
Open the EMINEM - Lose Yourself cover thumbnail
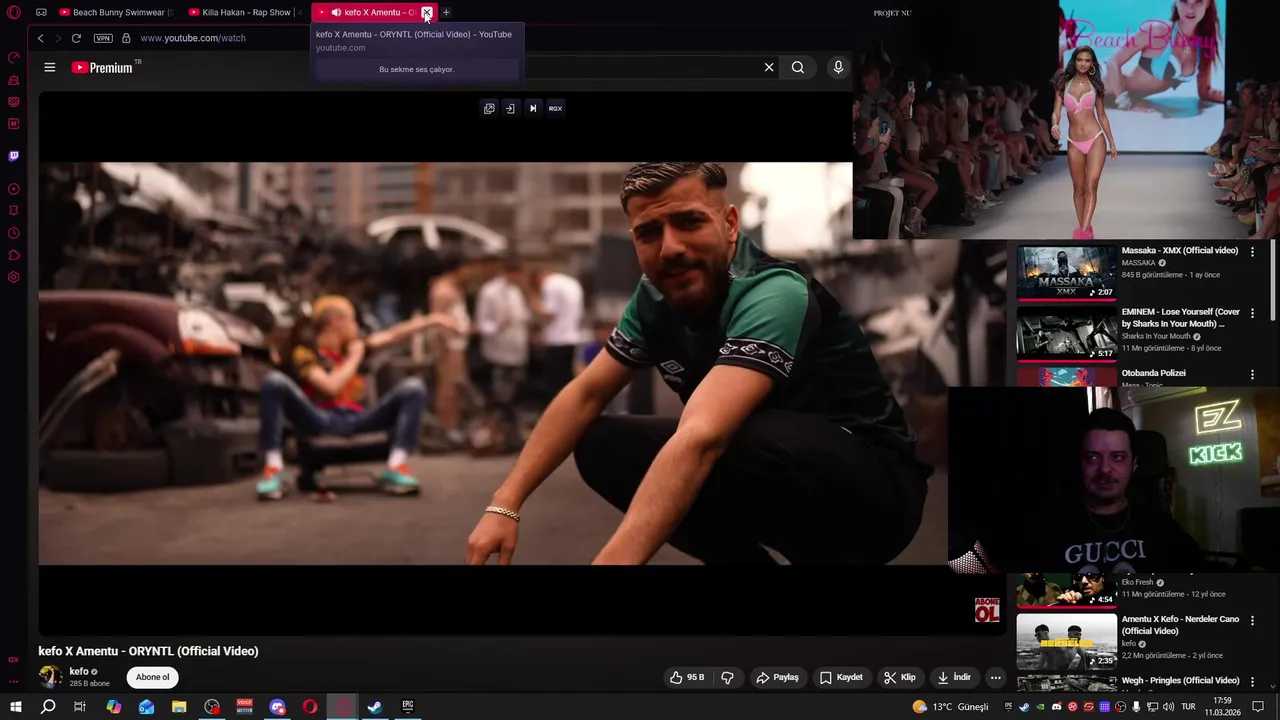coord(1066,333)
